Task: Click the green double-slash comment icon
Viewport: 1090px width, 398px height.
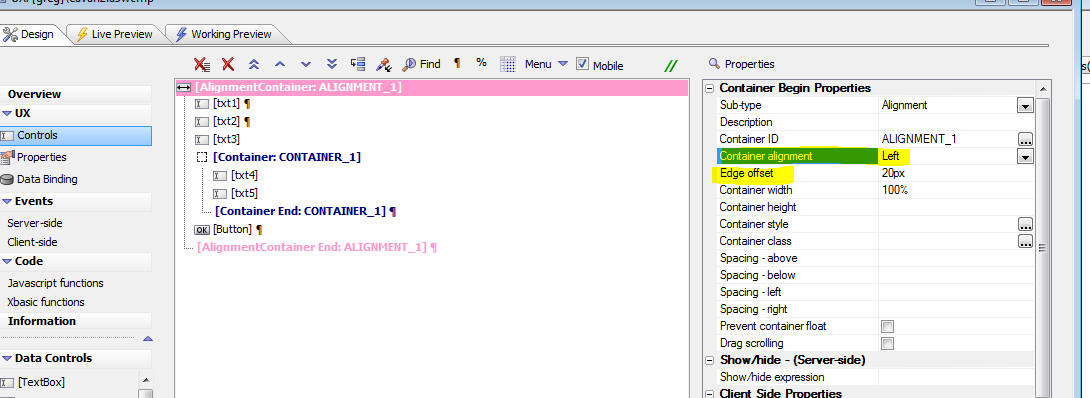Action: pos(670,66)
